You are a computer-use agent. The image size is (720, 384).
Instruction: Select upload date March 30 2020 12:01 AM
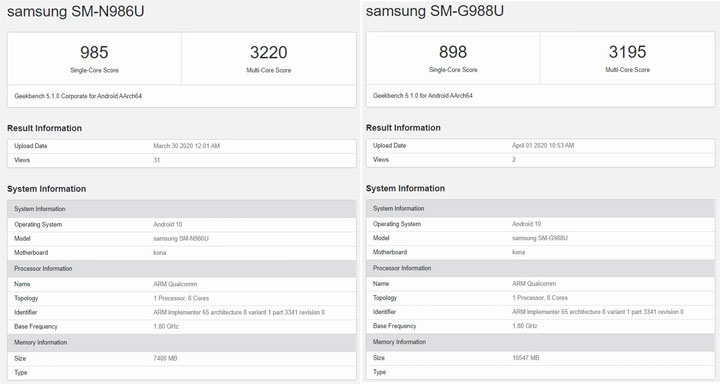[x=186, y=146]
